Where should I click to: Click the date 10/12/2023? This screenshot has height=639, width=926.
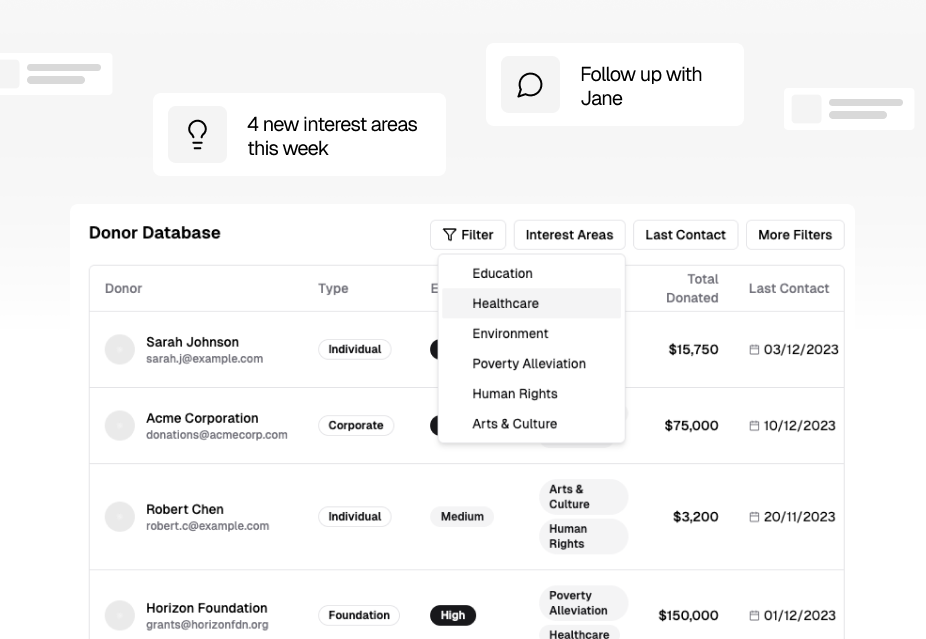point(800,426)
